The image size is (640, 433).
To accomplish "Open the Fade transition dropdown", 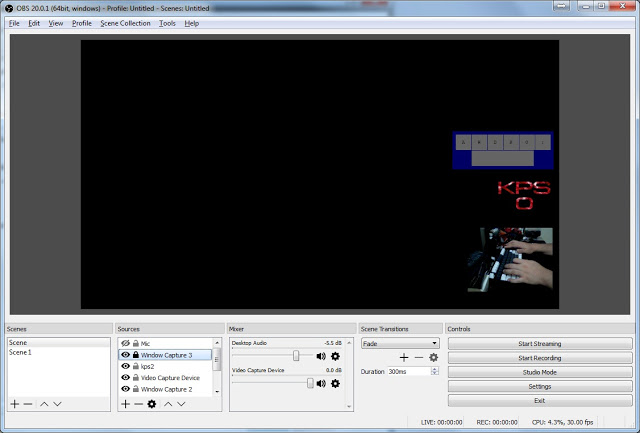I will tap(400, 343).
